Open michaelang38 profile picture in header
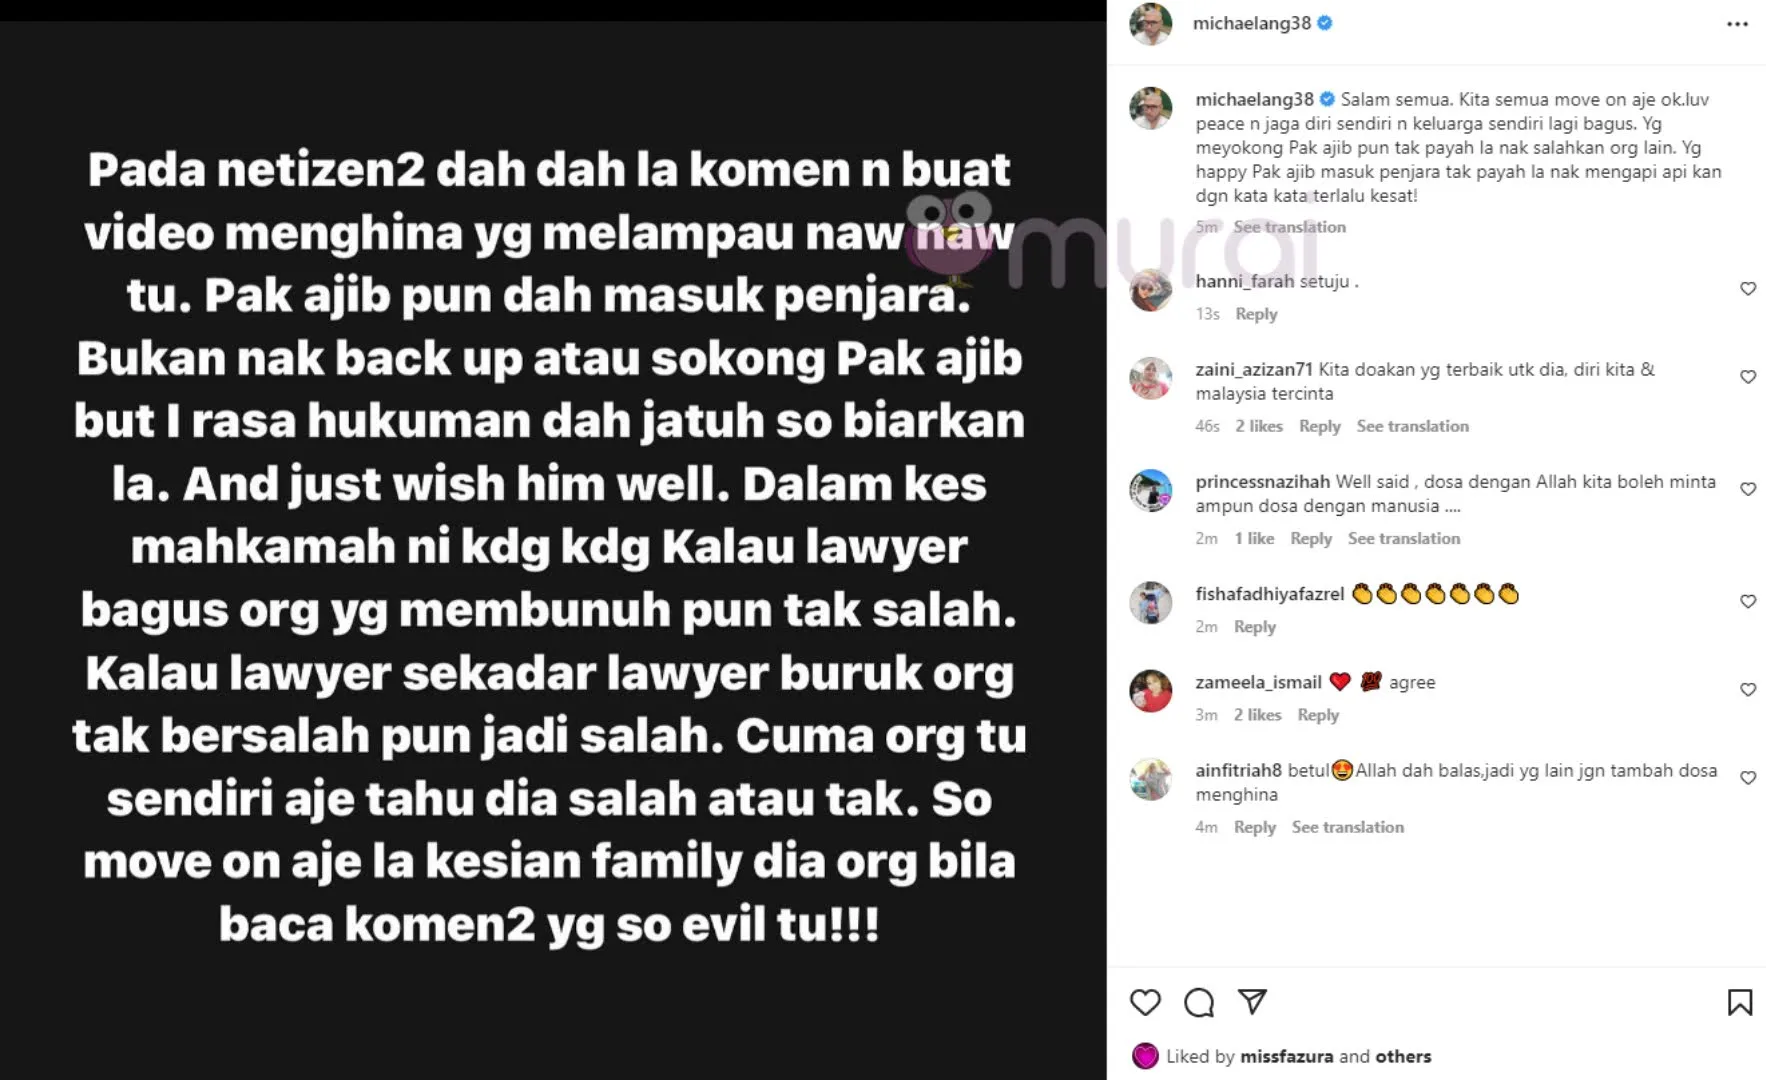The height and width of the screenshot is (1080, 1766). (x=1151, y=24)
